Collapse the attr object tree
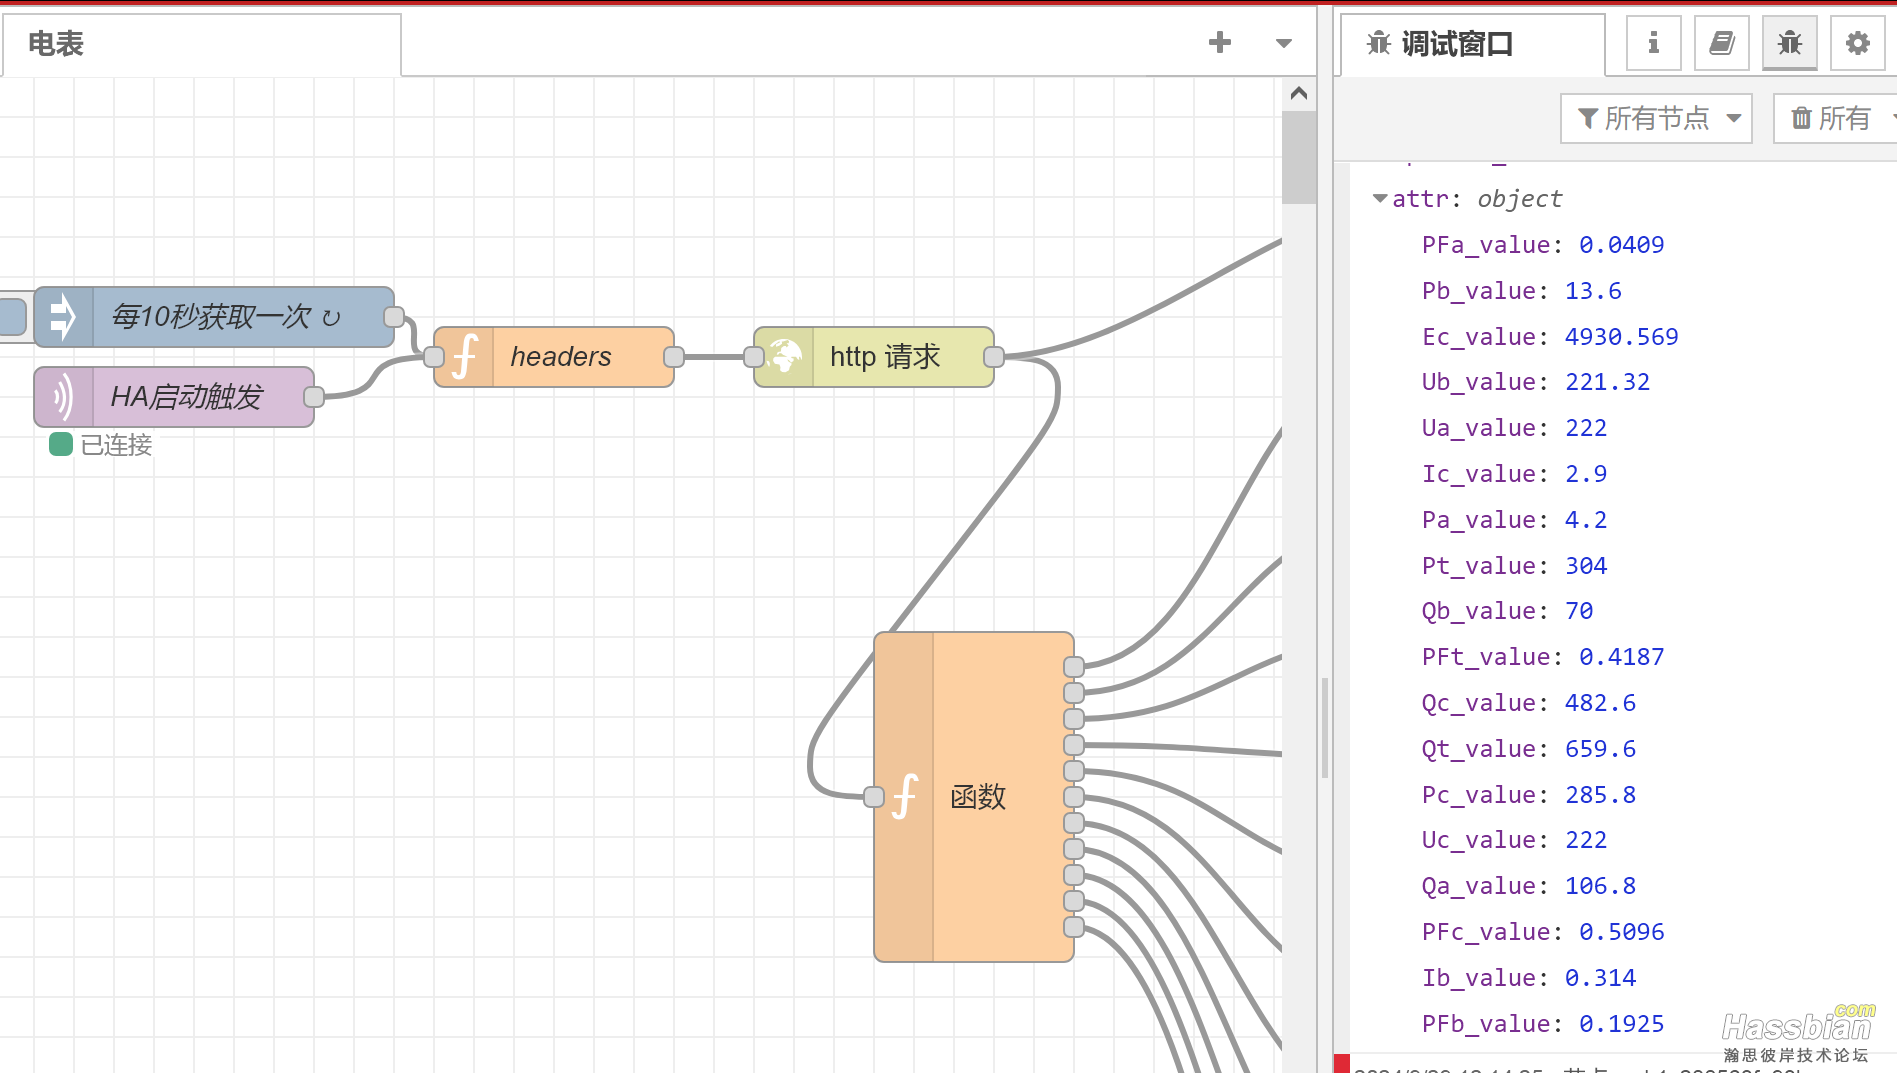1897x1073 pixels. [x=1380, y=199]
